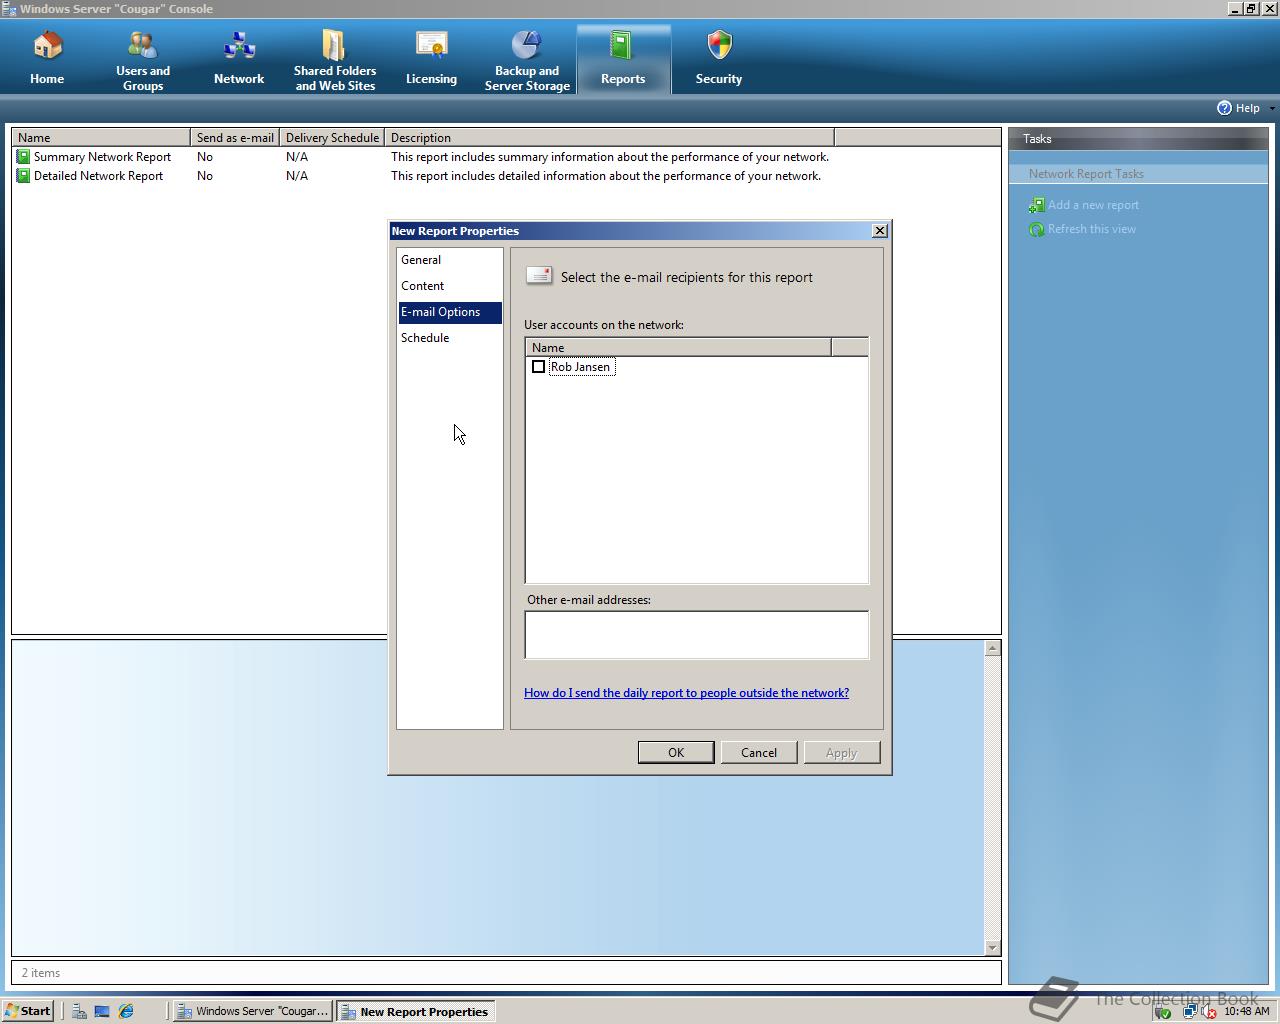Open the Reports section
Viewport: 1280px width, 1024px height.
pyautogui.click(x=623, y=61)
